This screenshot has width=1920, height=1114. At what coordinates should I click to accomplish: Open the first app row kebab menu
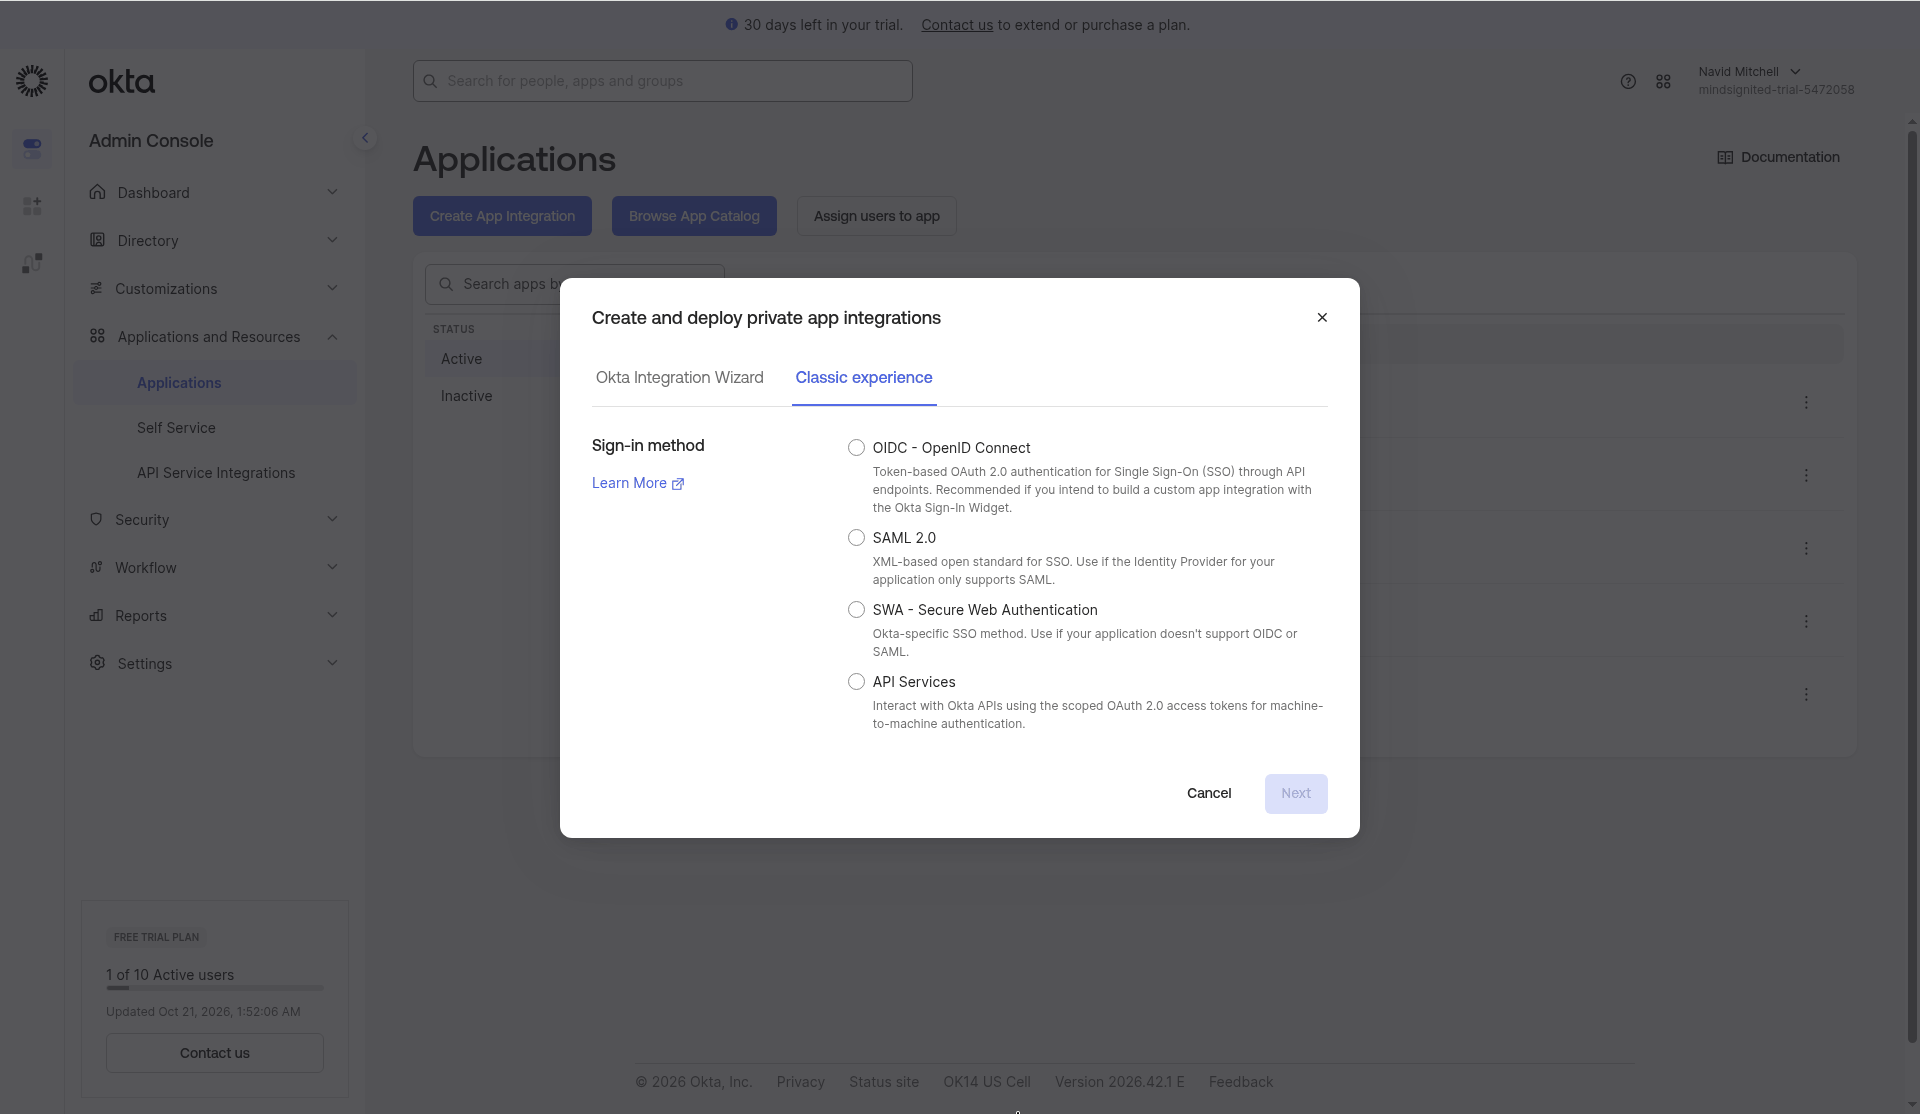pyautogui.click(x=1806, y=402)
